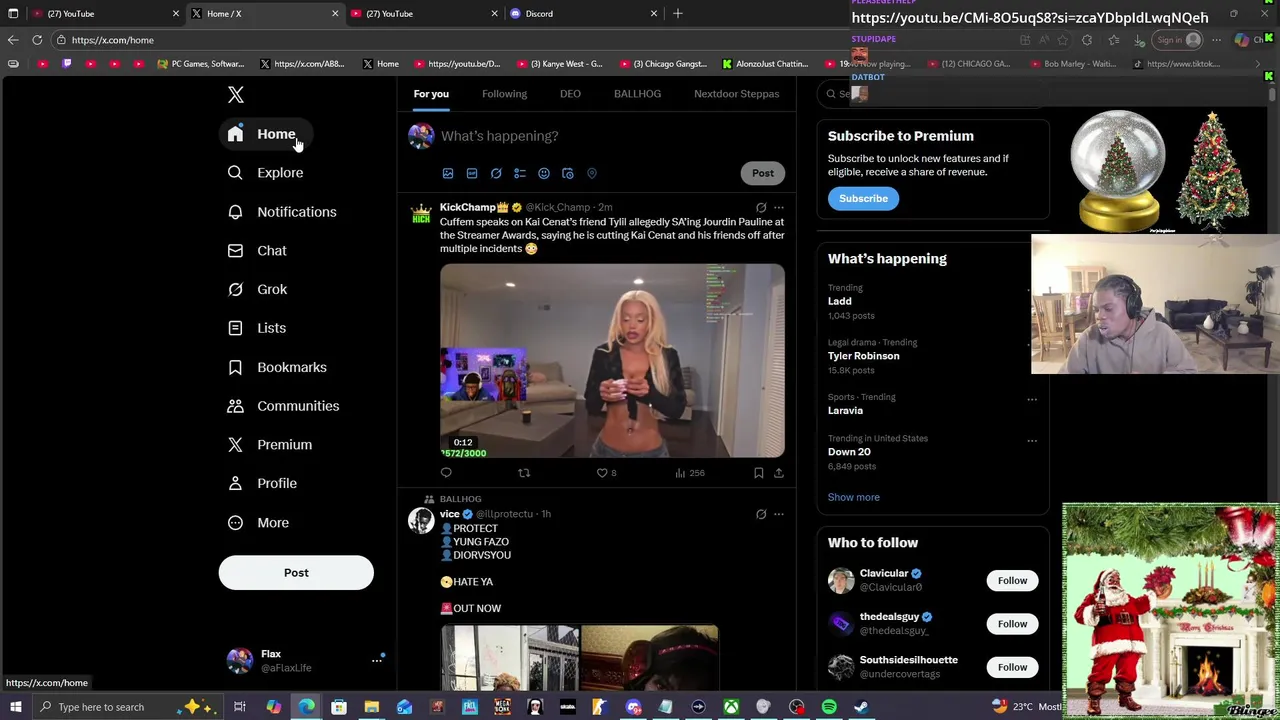Click the Windows Start button
This screenshot has width=1280, height=720.
coord(15,707)
